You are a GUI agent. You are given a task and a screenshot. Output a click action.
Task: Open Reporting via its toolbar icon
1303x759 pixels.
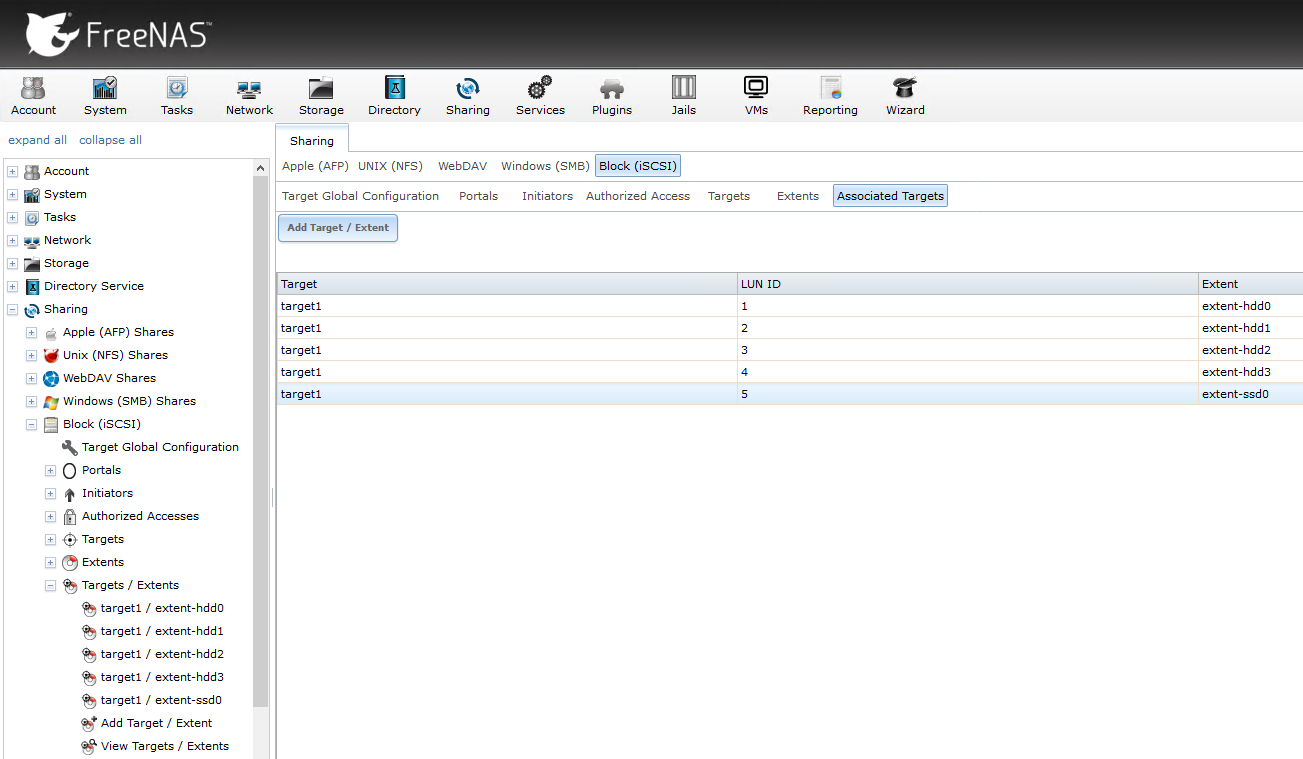(x=830, y=95)
